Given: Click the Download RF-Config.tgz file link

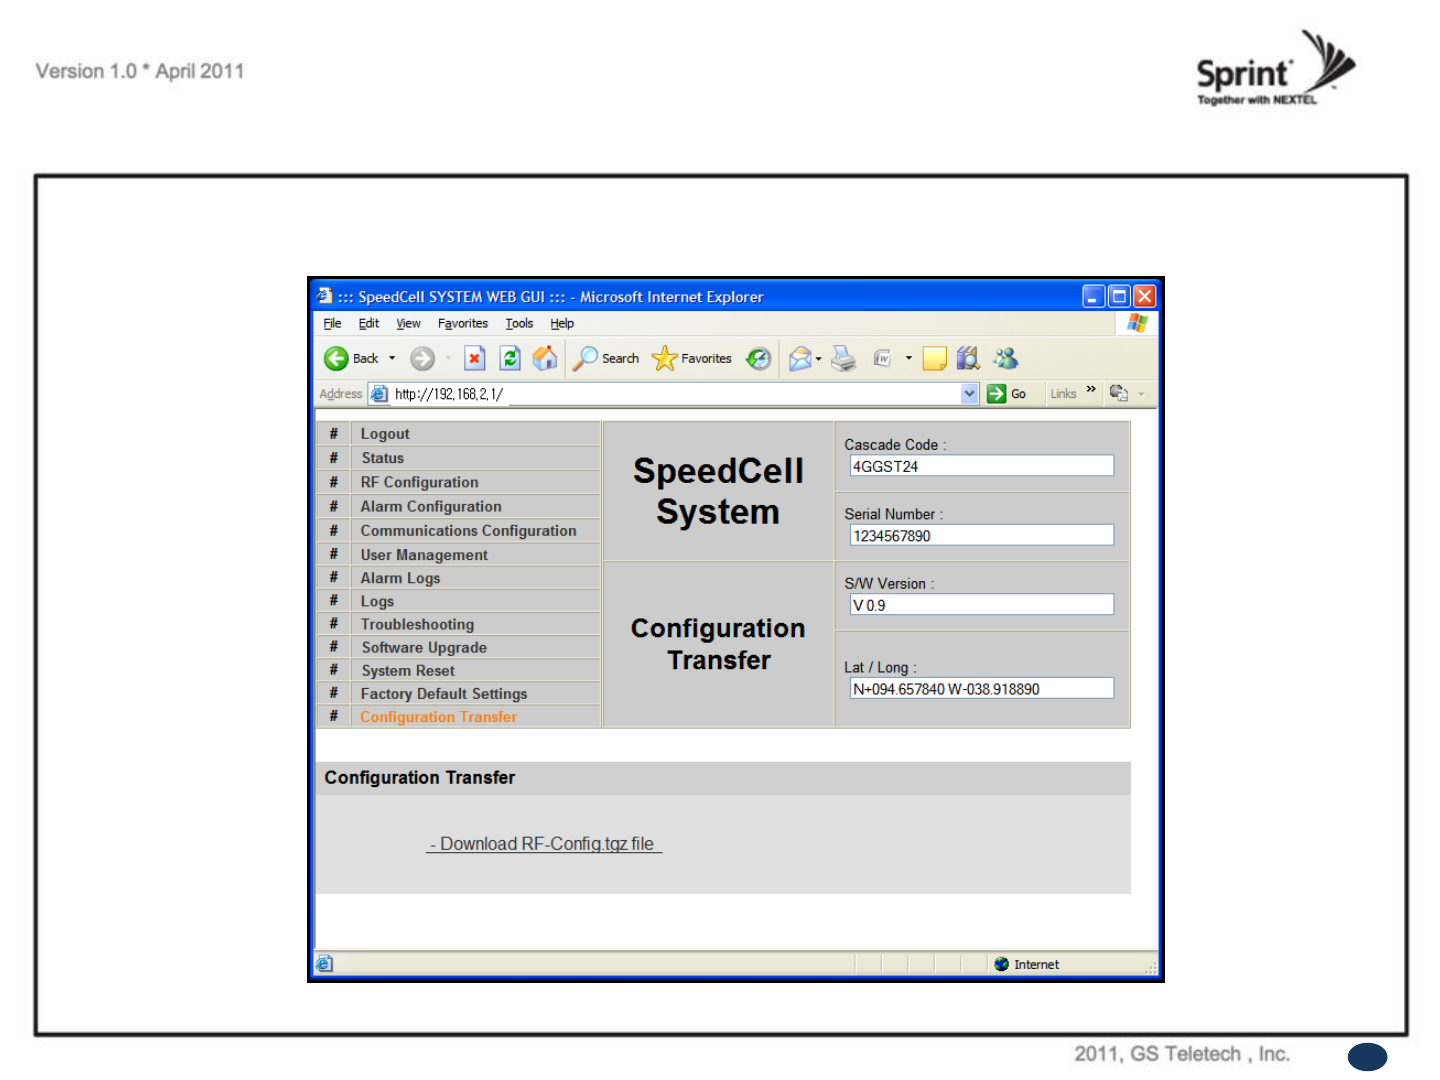Looking at the screenshot, I should click(544, 844).
